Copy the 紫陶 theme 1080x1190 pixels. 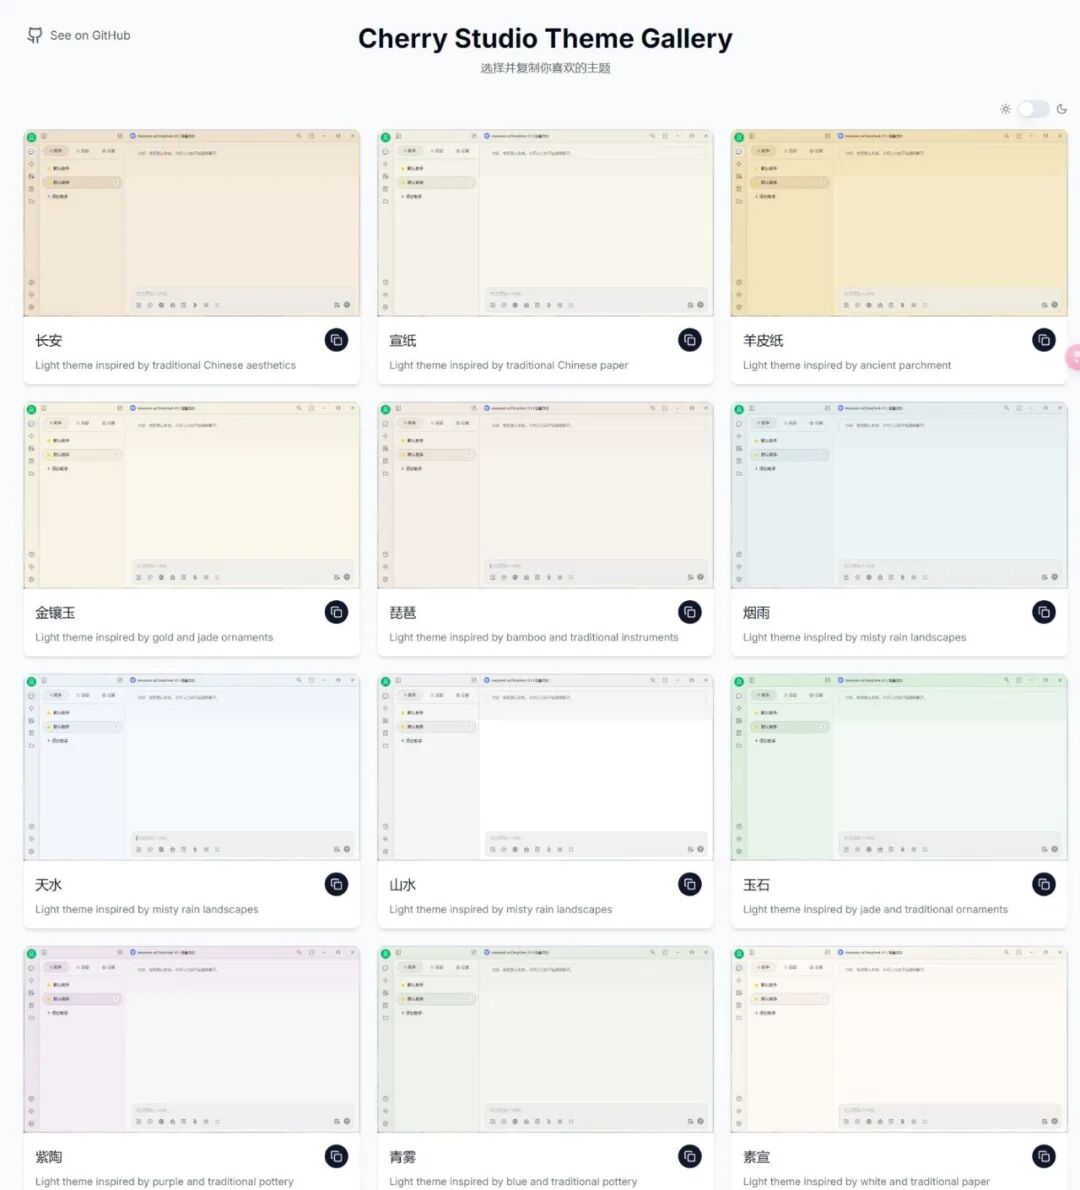[336, 1157]
